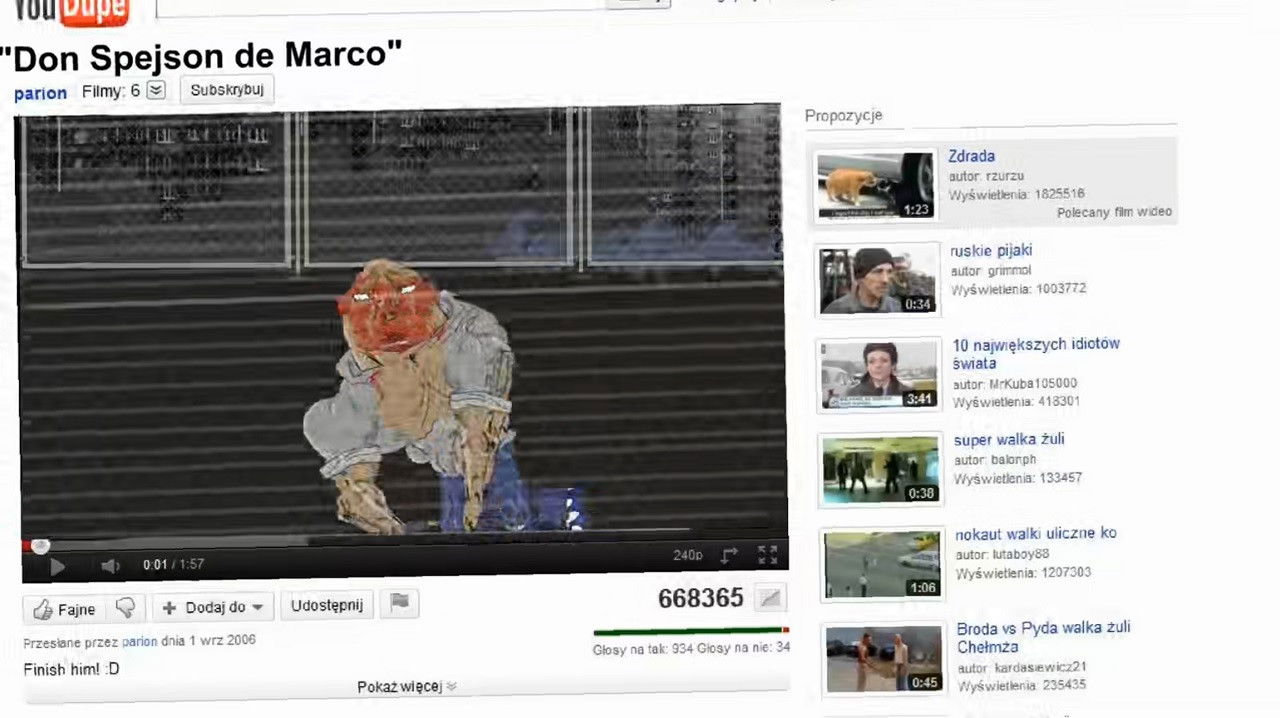
Task: Expand the Filmy: 6 video list arrow
Action: coord(155,90)
